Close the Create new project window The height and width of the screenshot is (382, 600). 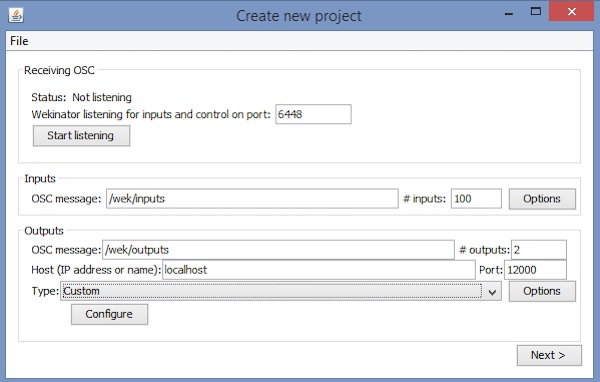pyautogui.click(x=572, y=11)
